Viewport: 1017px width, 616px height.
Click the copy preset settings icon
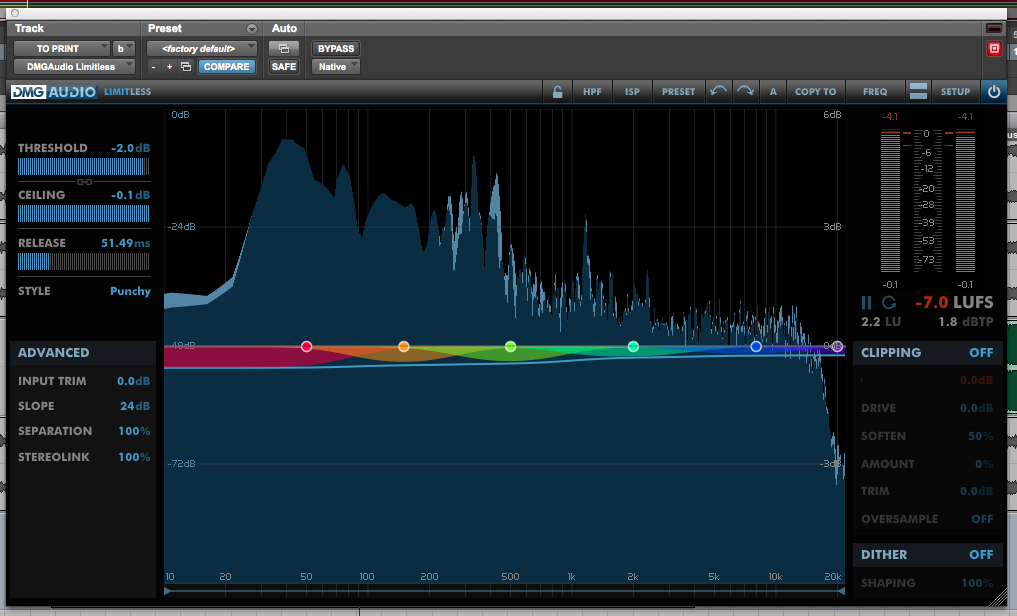click(186, 67)
